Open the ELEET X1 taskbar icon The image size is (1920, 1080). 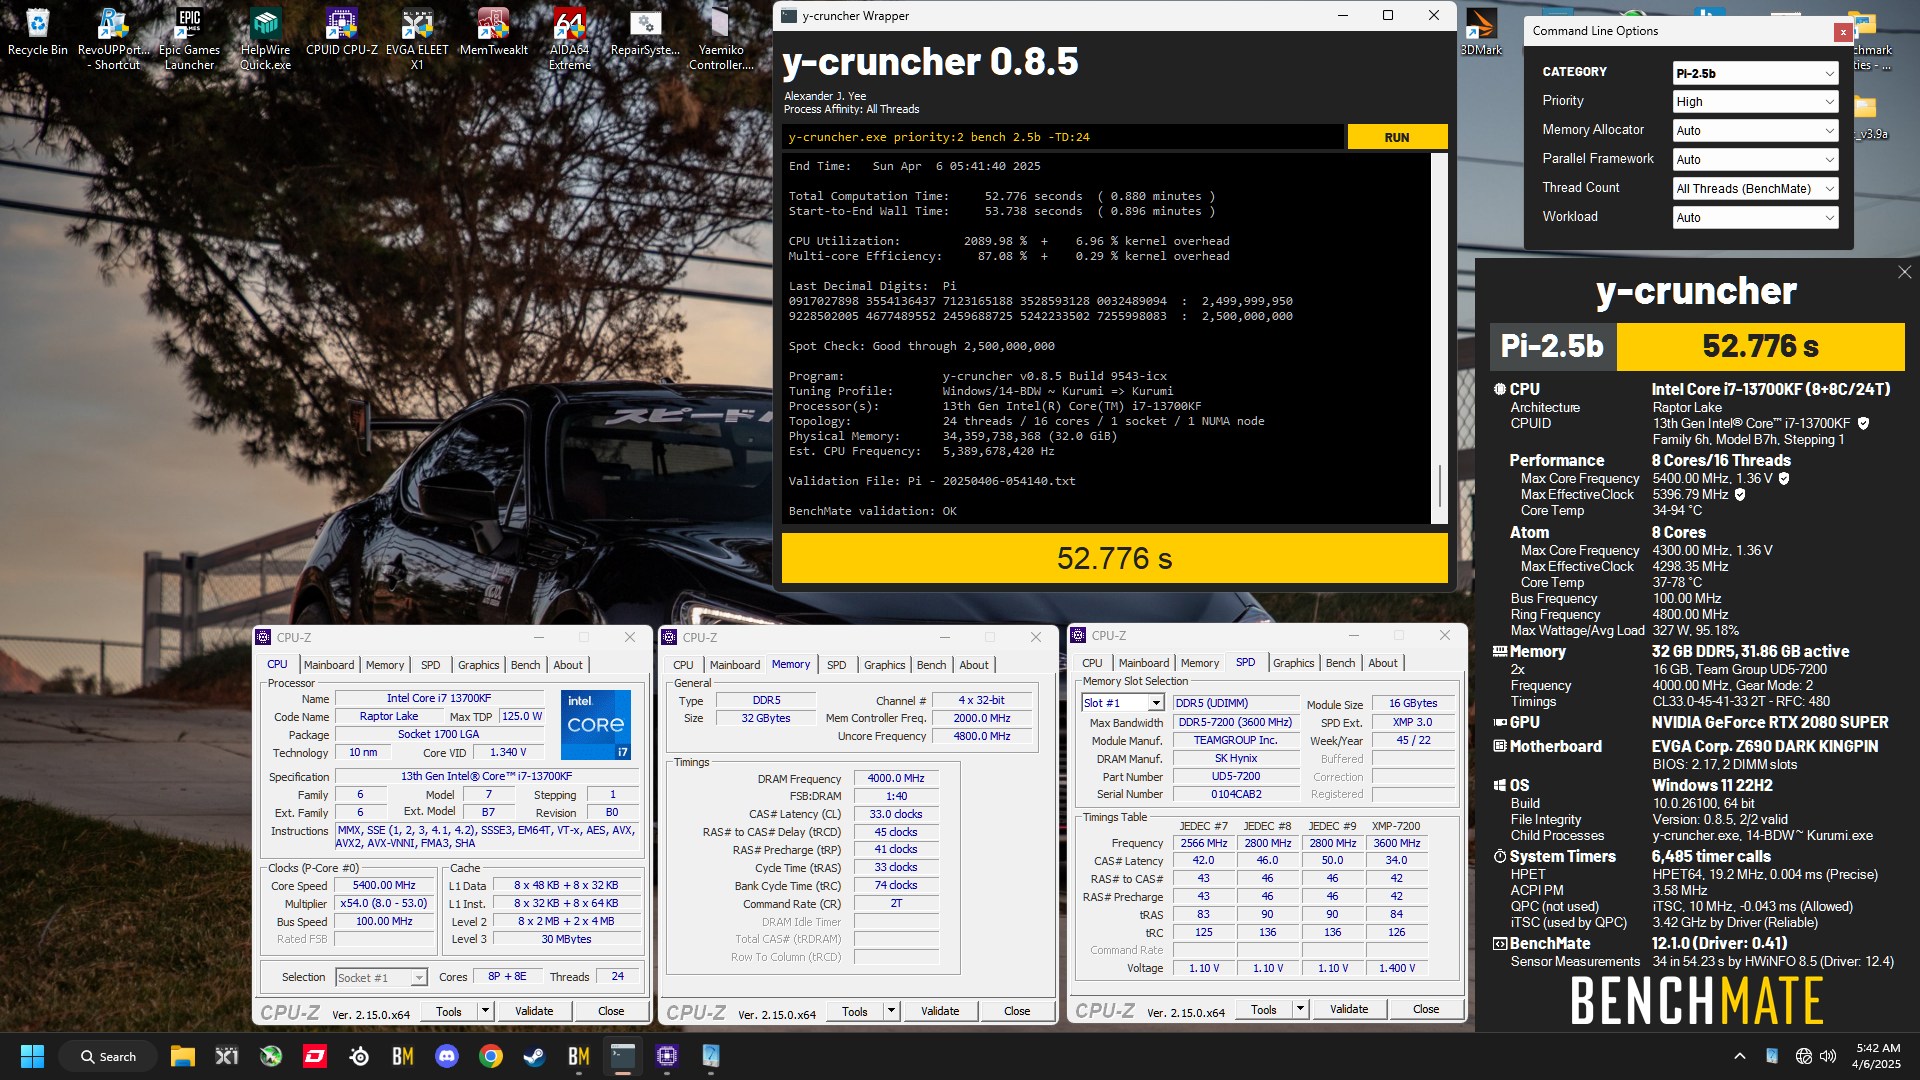[x=227, y=1056]
